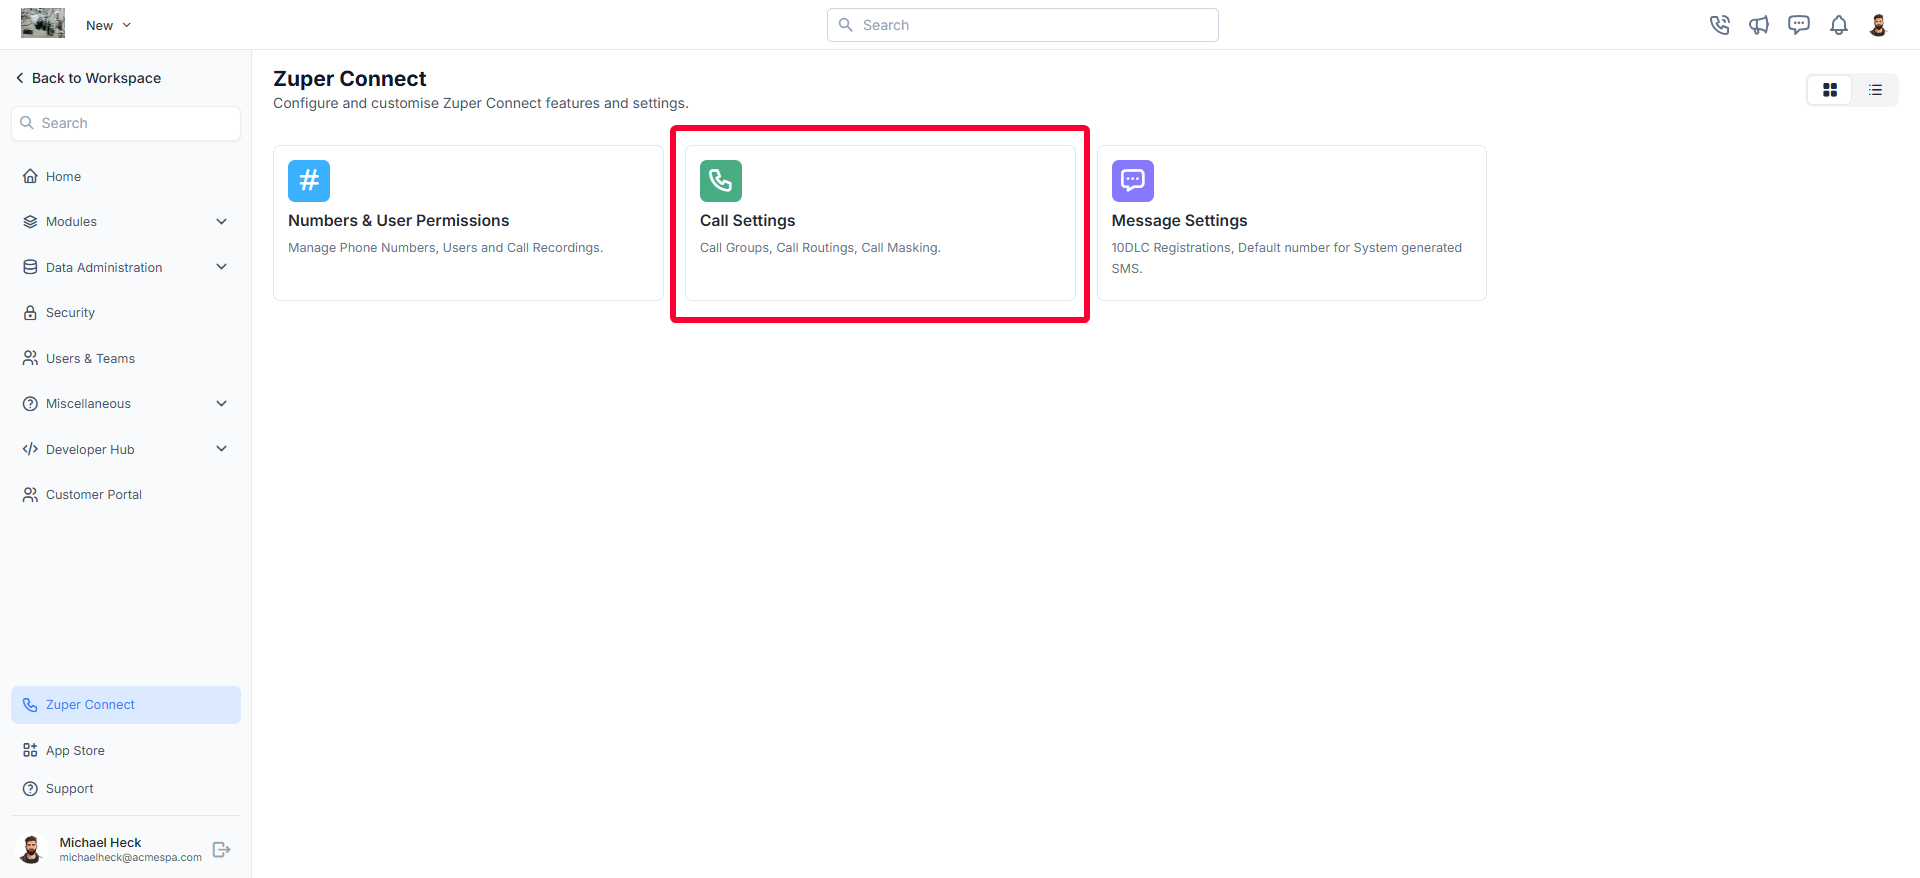The width and height of the screenshot is (1920, 878).
Task: Click the Developer Hub code icon
Action: [x=30, y=449]
